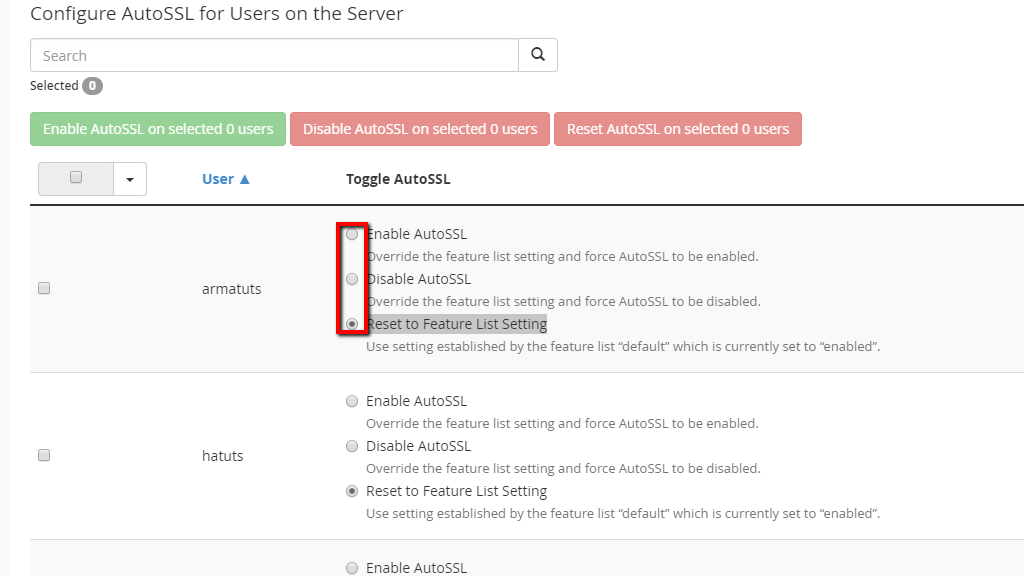1024x576 pixels.
Task: Check the armatuts row selection checkbox
Action: [x=42, y=287]
